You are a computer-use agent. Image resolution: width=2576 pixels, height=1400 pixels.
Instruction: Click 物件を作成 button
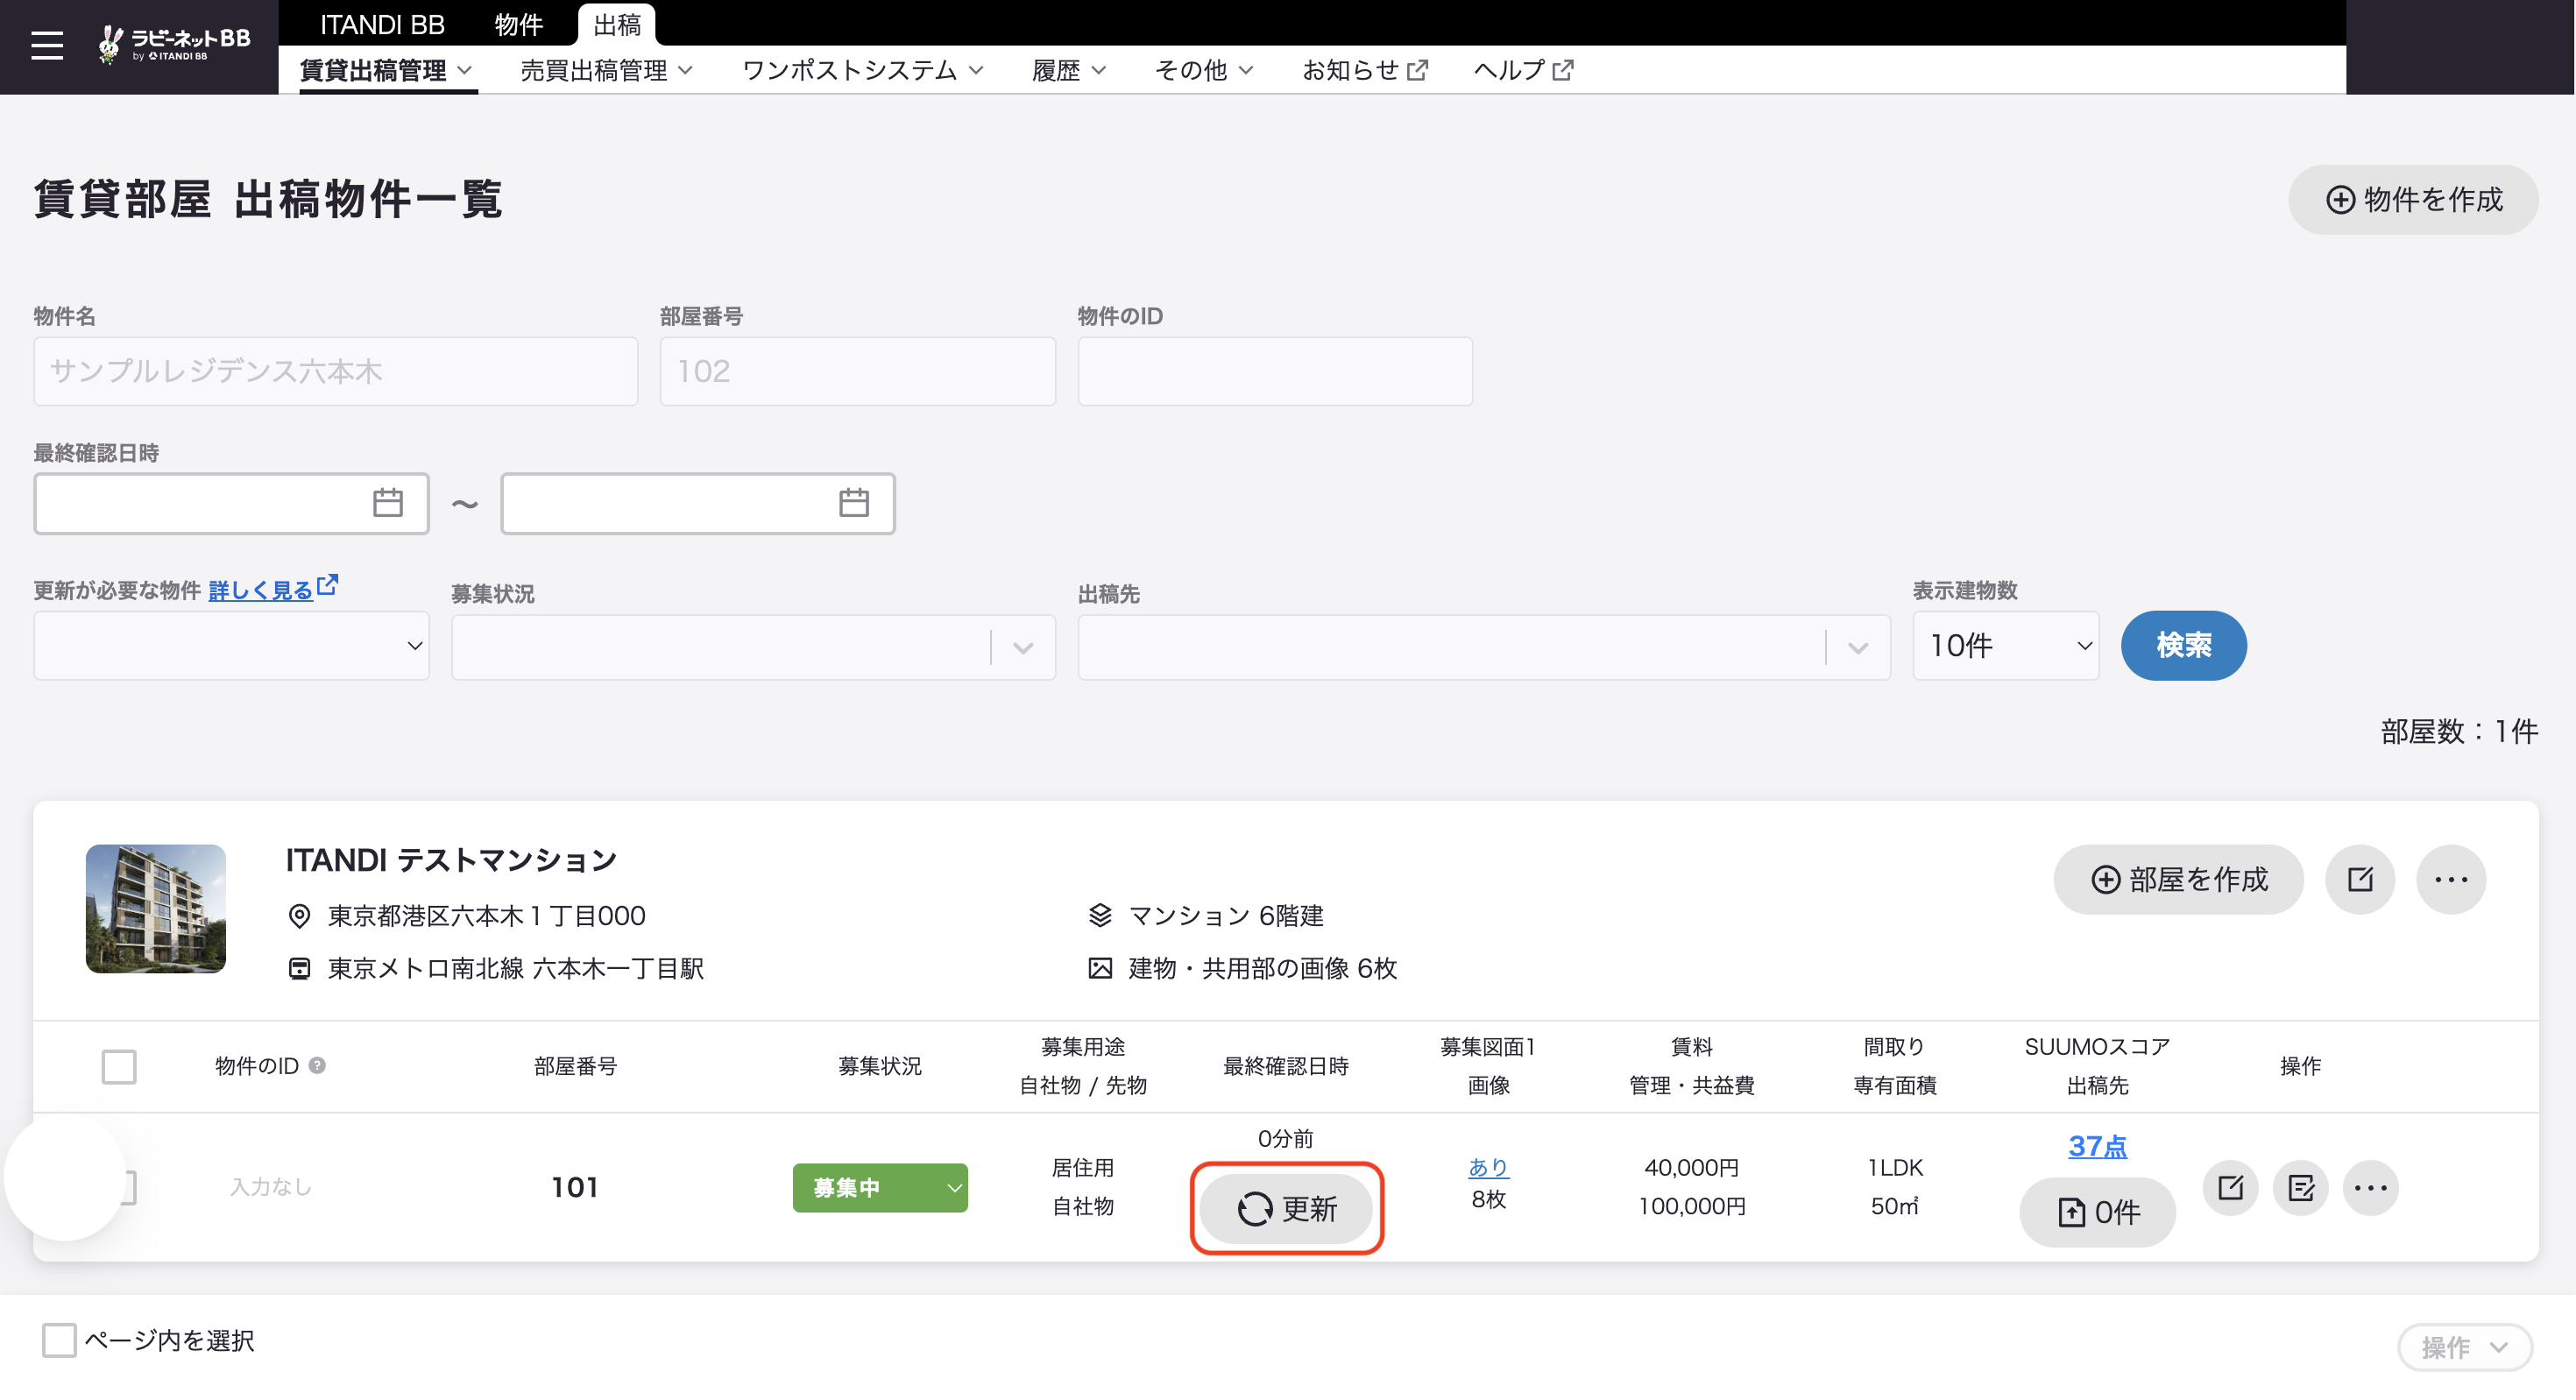(2412, 200)
